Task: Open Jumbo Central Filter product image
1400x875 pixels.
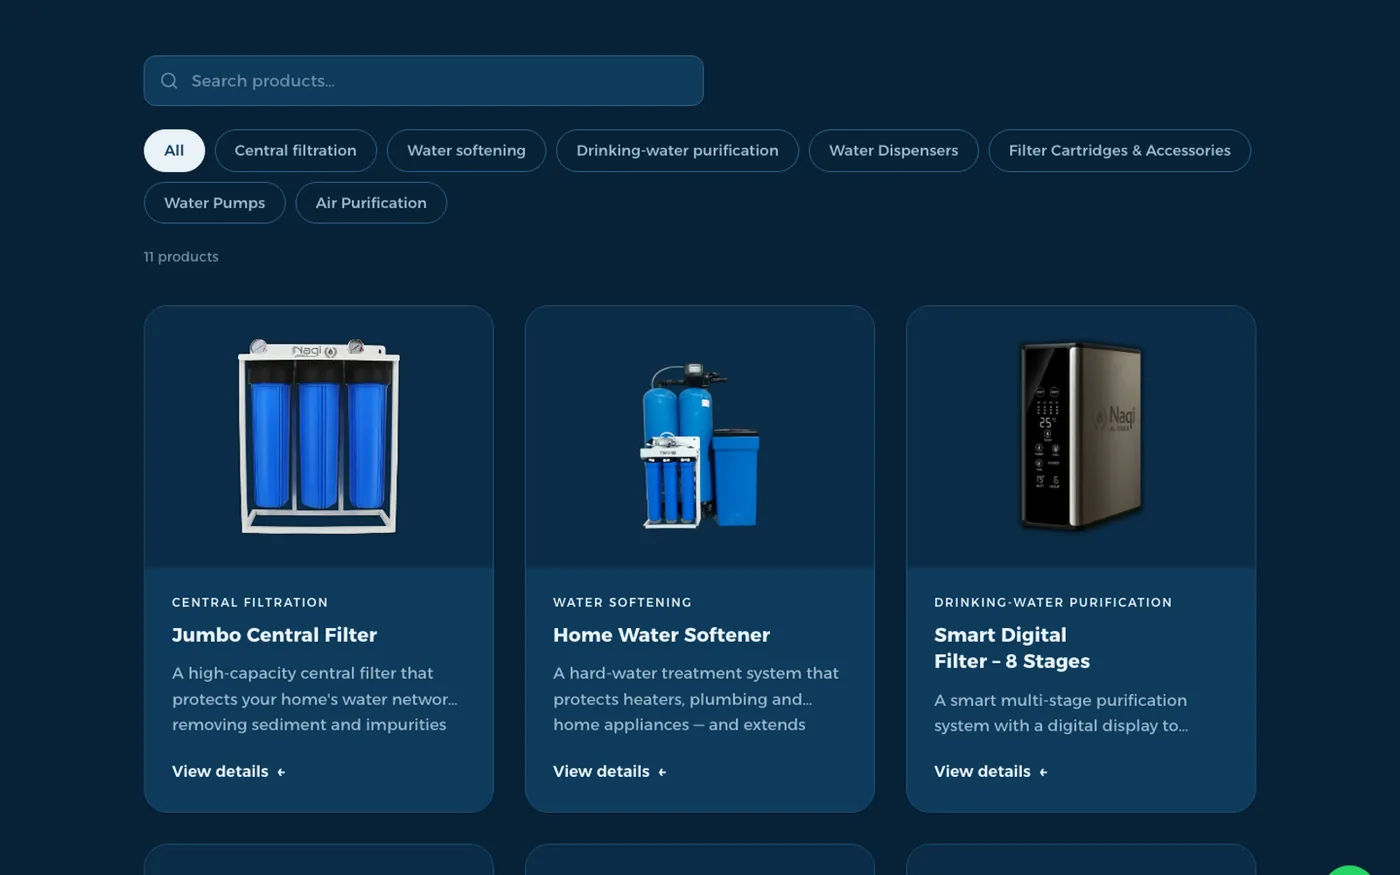Action: pyautogui.click(x=319, y=437)
